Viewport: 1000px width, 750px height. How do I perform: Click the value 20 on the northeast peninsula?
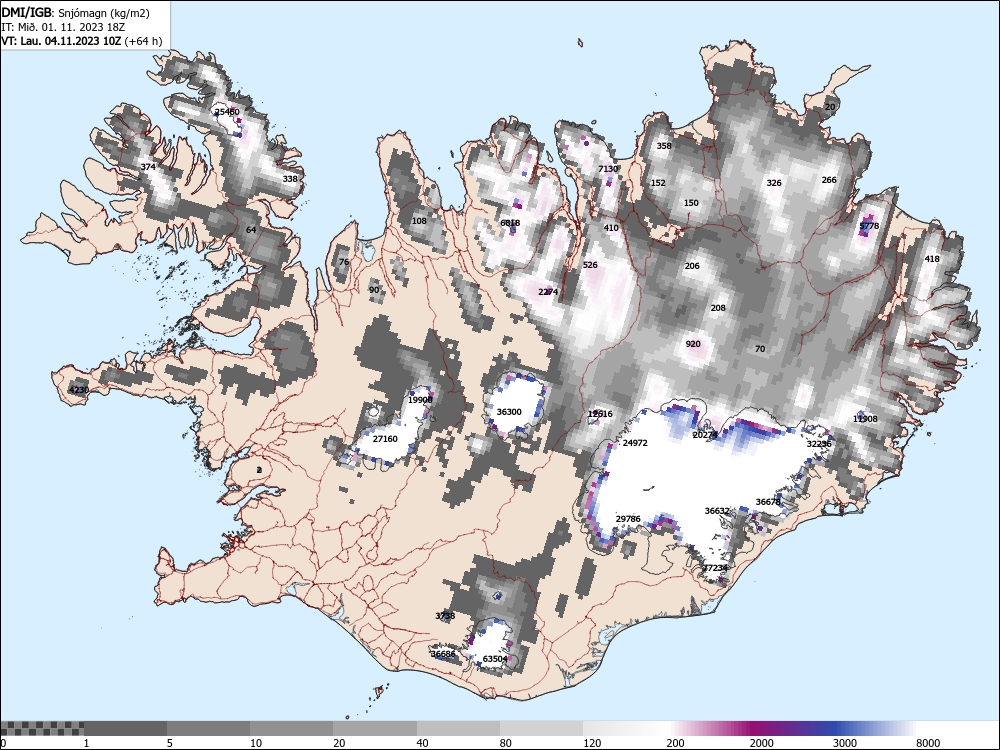pyautogui.click(x=830, y=107)
